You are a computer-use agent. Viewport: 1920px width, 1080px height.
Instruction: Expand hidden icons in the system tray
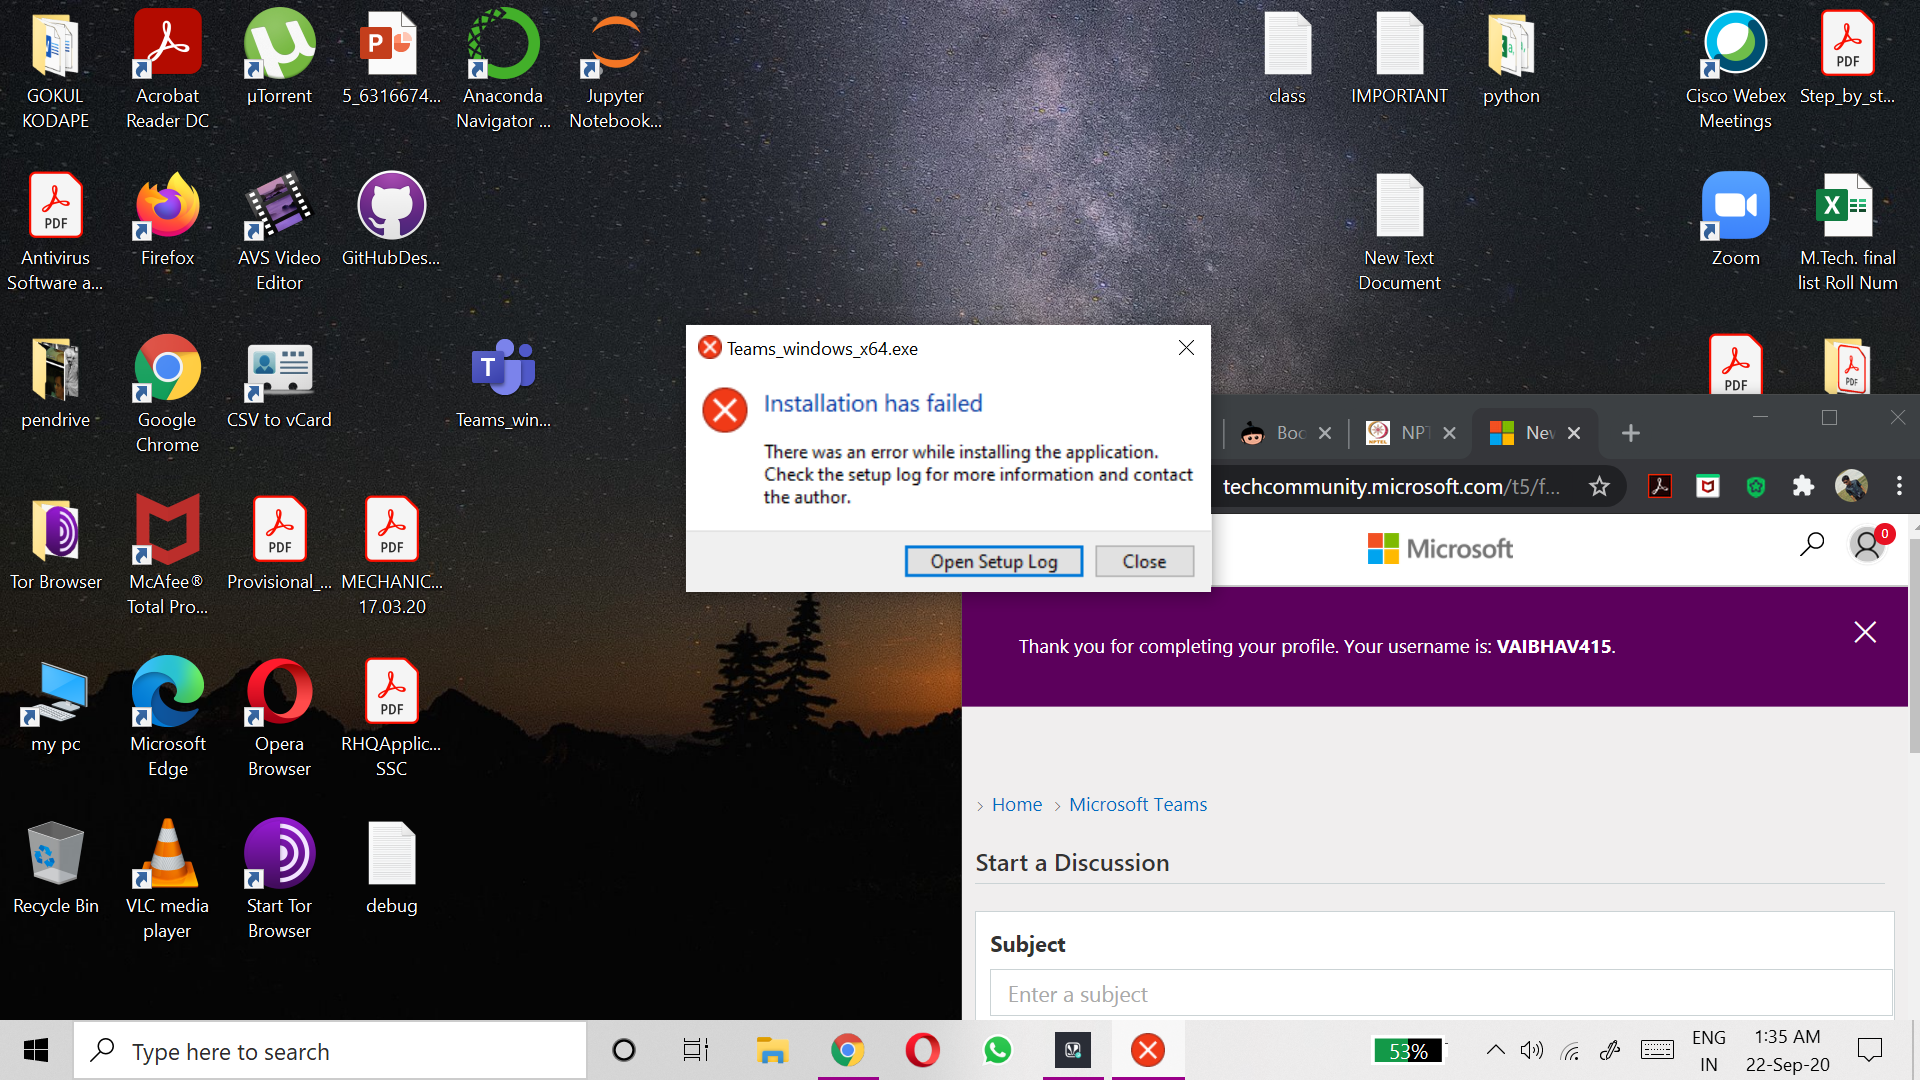(1495, 1050)
